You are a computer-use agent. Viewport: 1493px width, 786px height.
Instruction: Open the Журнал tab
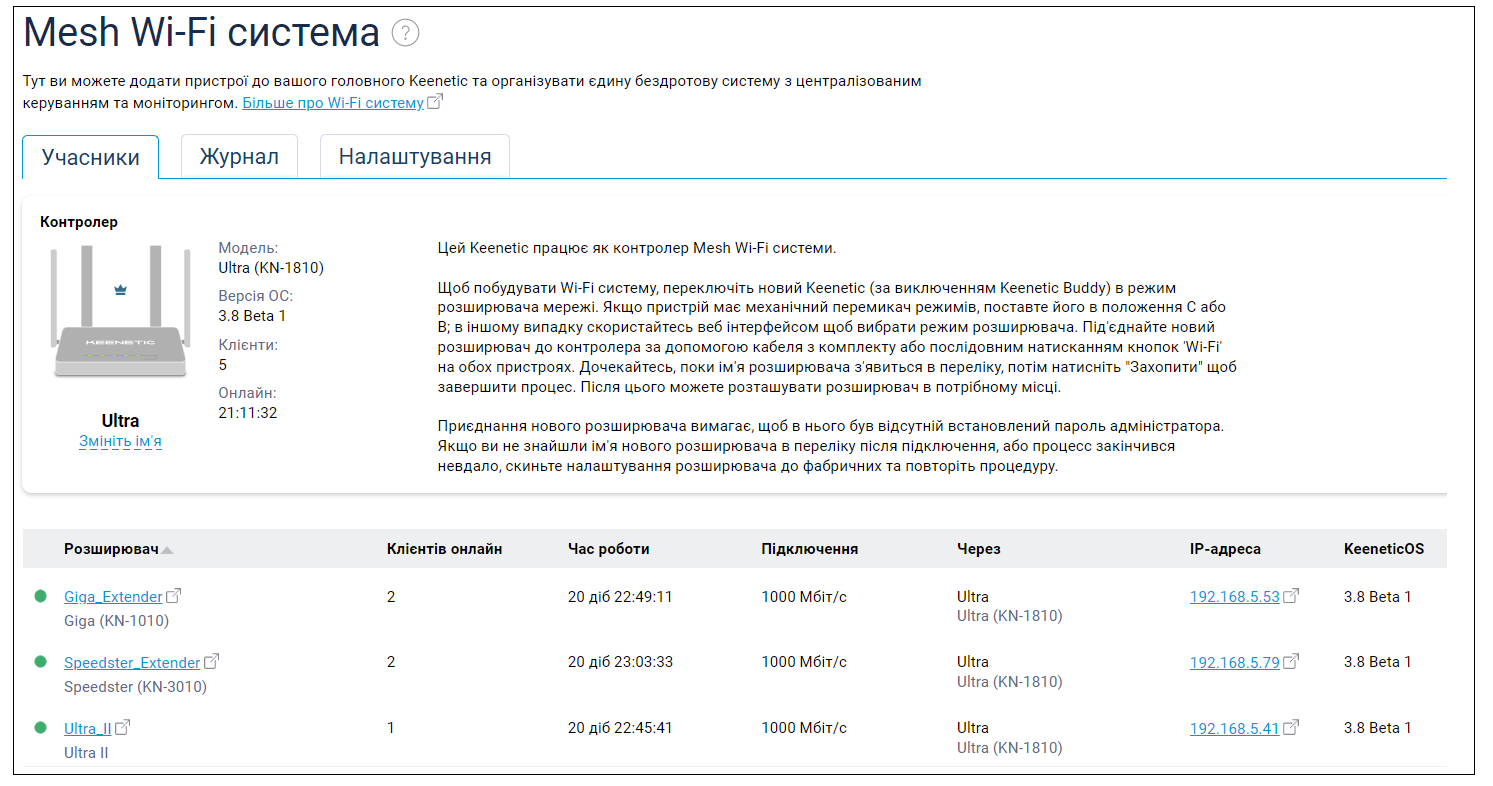tap(239, 157)
